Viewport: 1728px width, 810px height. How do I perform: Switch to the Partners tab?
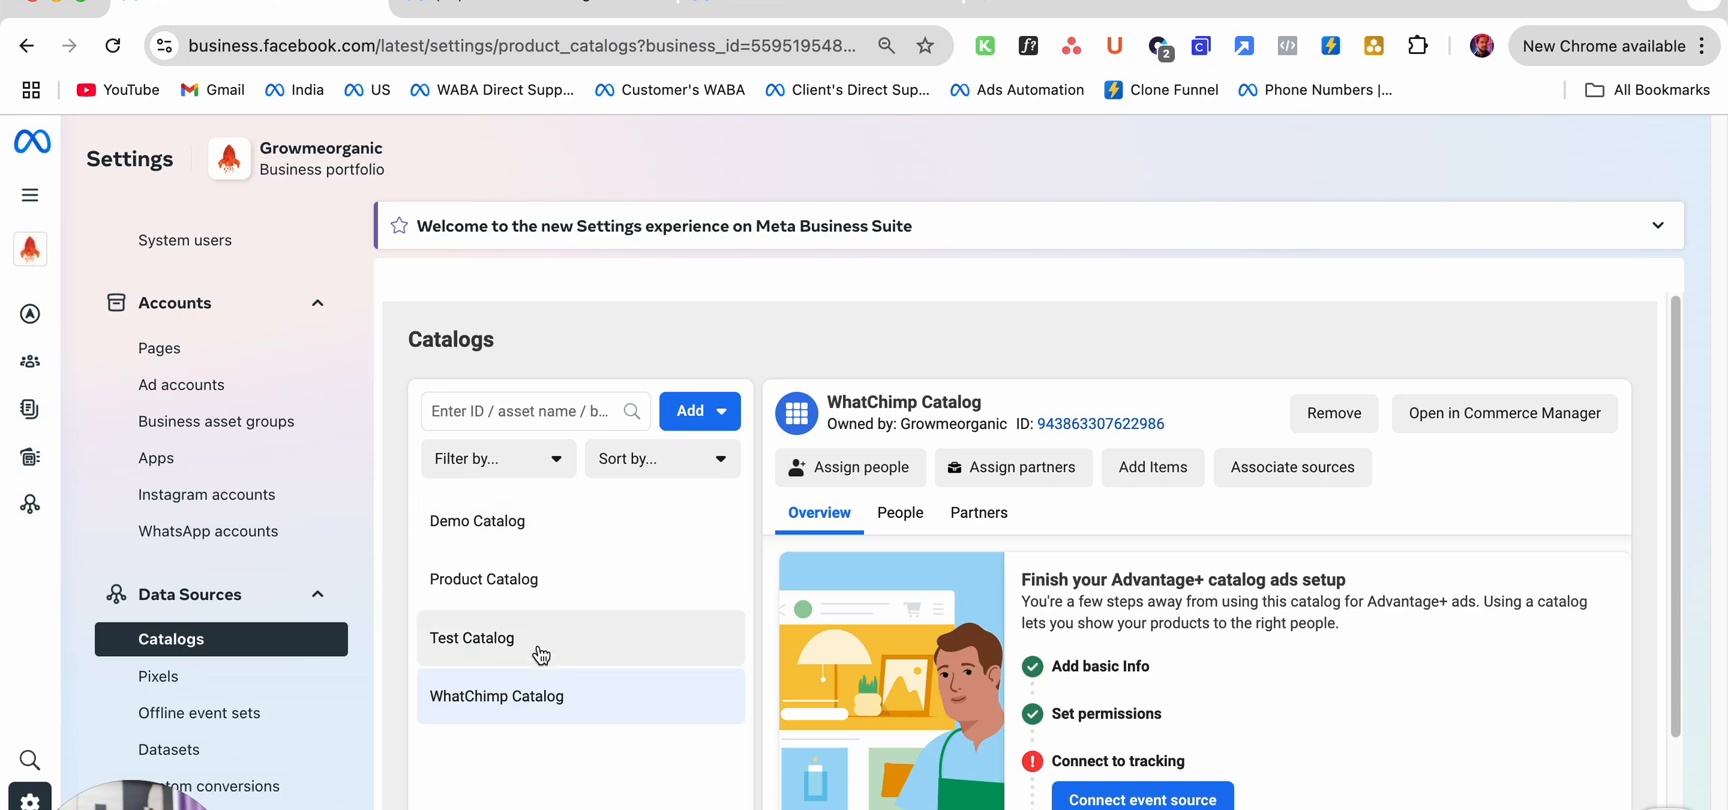(x=979, y=513)
